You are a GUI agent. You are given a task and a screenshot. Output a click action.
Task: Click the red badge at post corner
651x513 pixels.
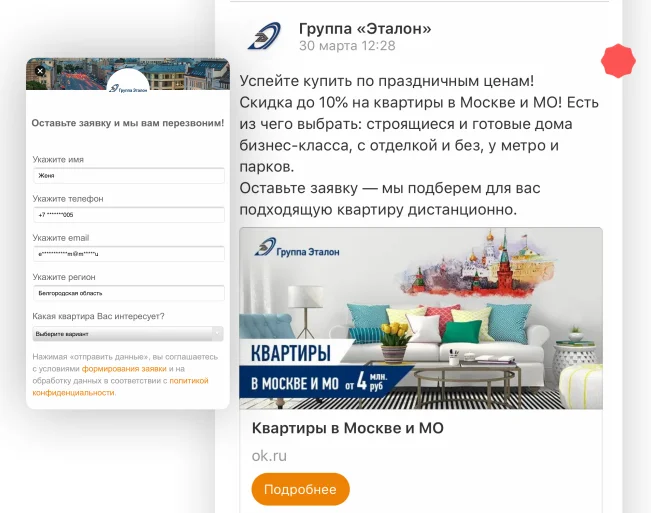(618, 61)
